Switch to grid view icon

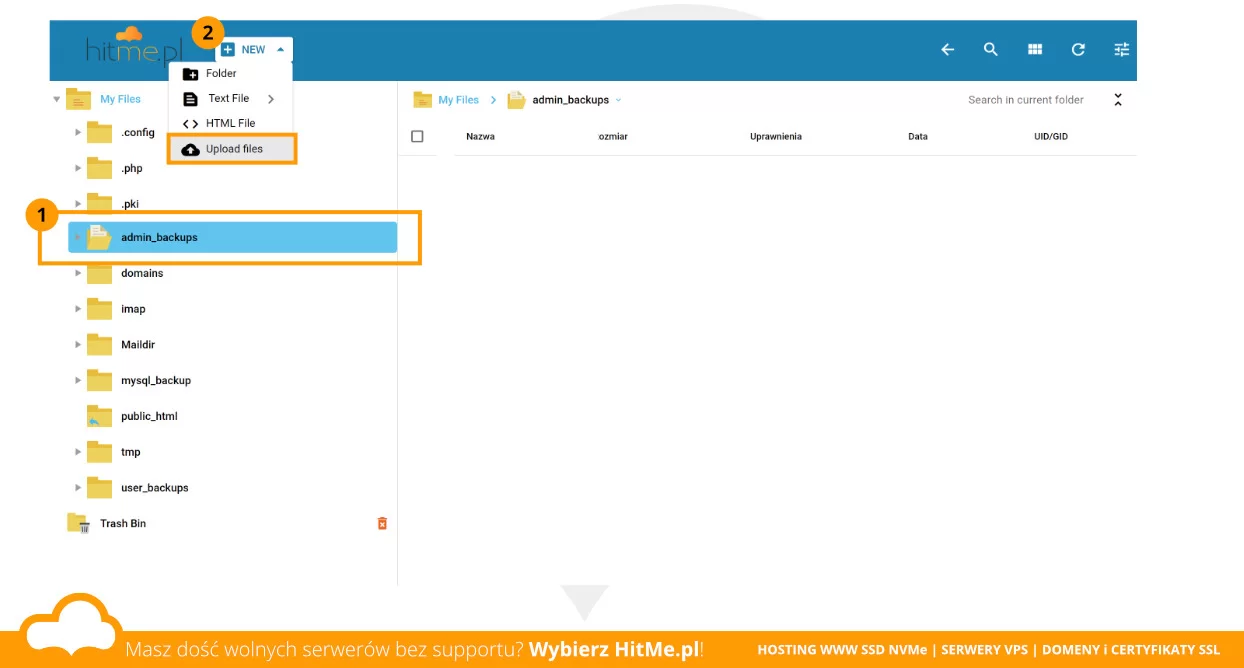(1035, 49)
